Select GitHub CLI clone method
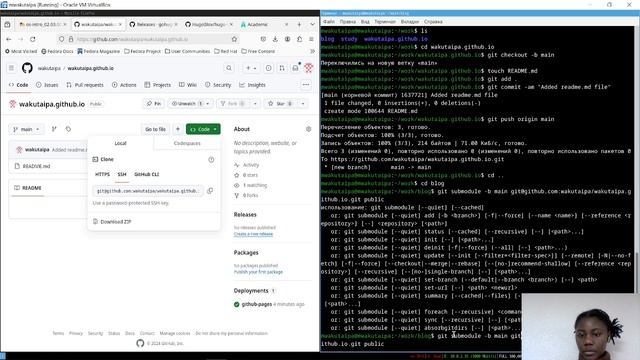The image size is (640, 360). 147,174
